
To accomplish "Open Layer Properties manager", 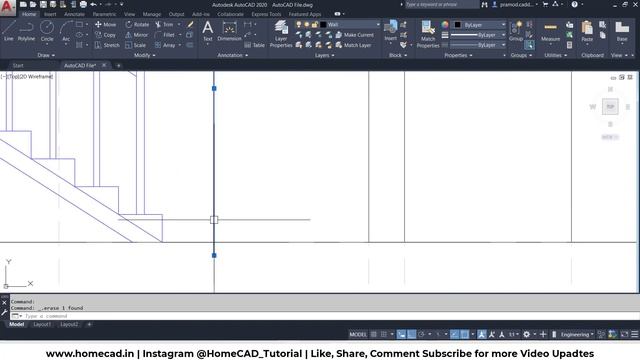I will [x=281, y=34].
